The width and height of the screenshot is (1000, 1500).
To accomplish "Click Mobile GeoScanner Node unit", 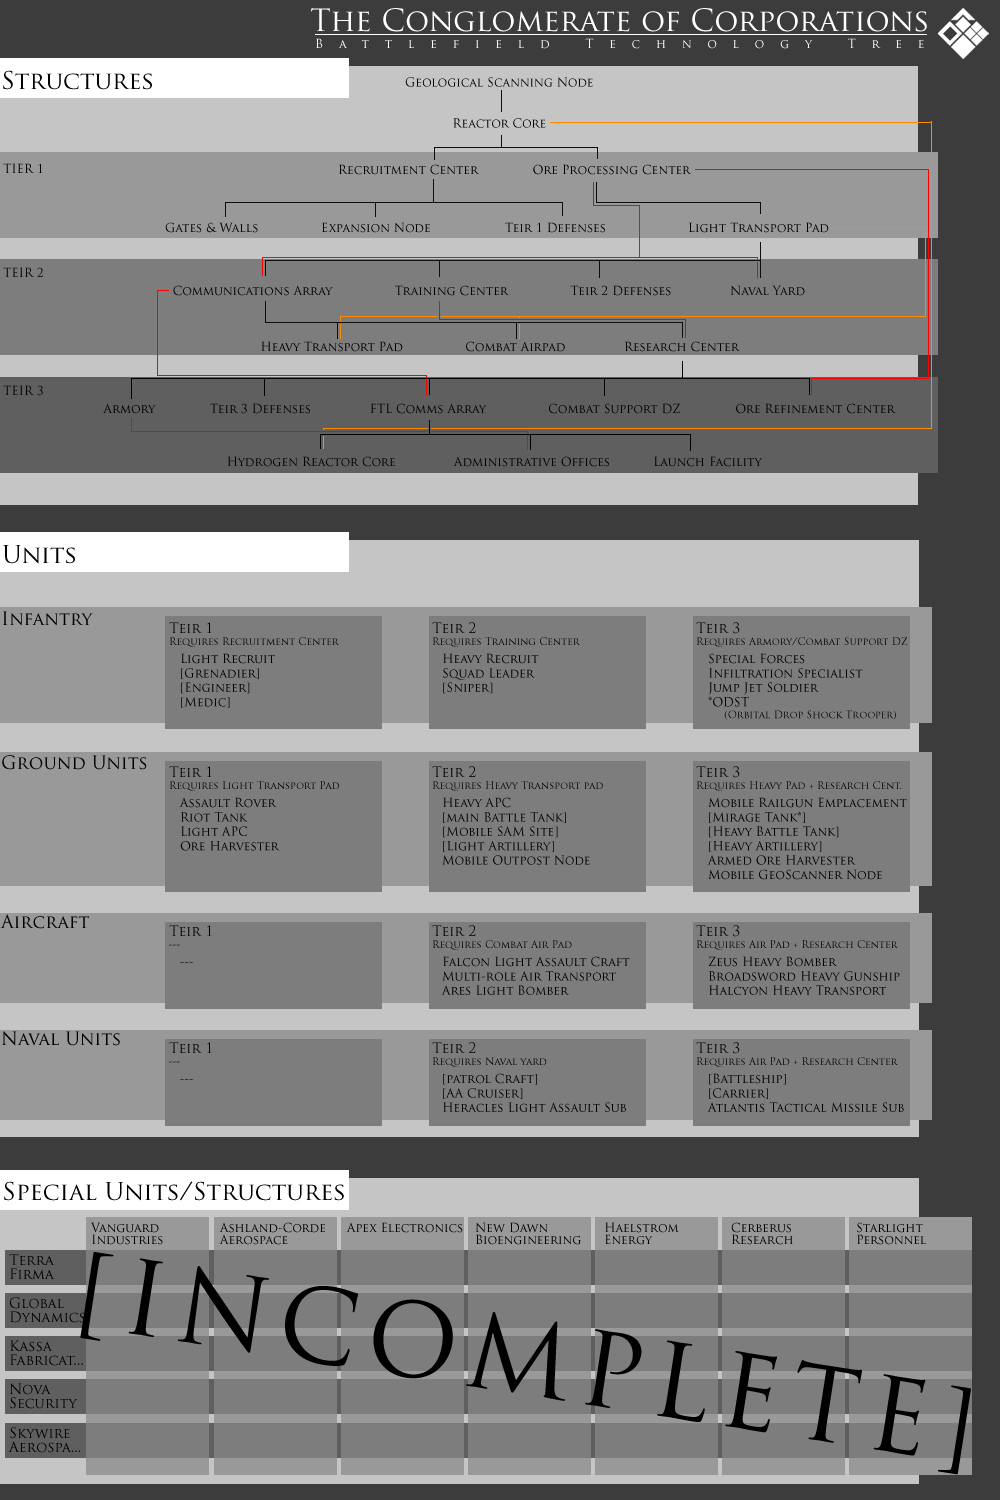I will (795, 875).
